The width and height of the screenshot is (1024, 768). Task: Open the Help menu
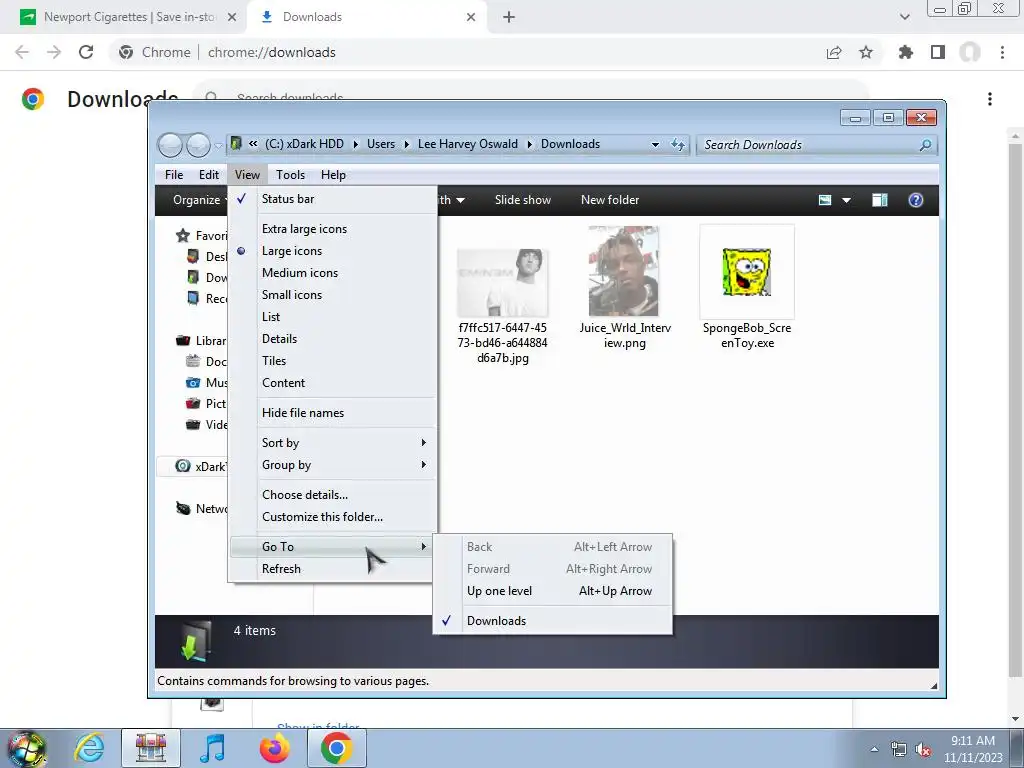(x=333, y=175)
